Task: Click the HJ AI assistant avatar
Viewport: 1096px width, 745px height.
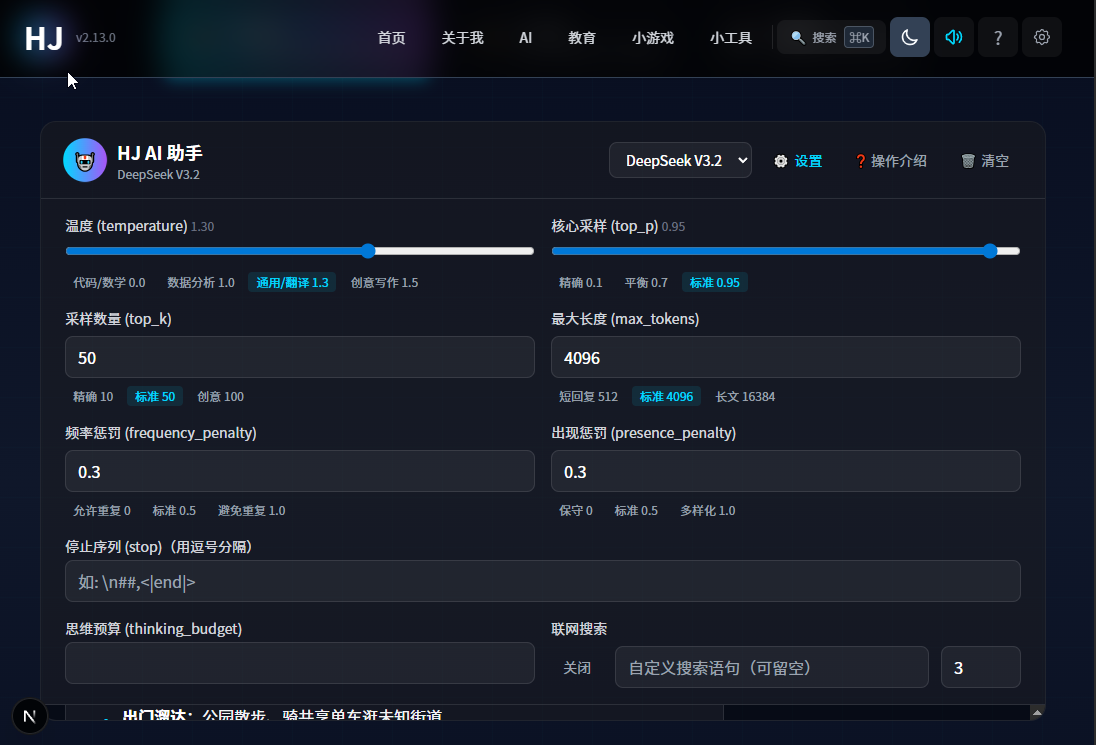Action: pos(85,160)
